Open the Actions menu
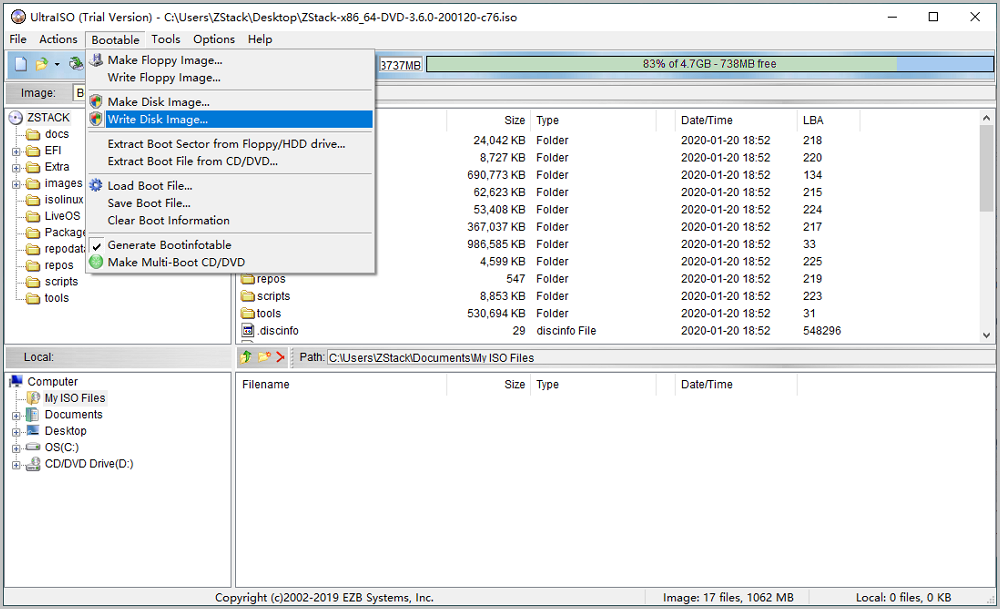 58,40
